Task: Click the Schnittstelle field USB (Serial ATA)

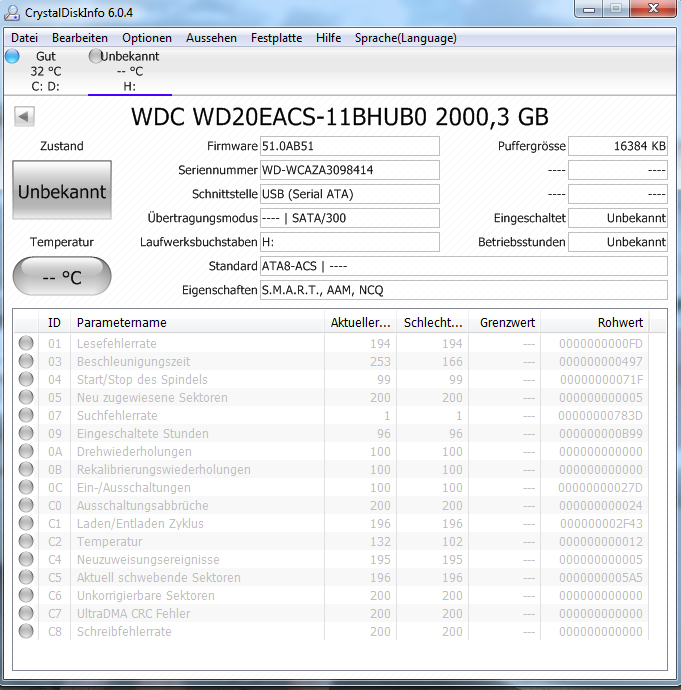Action: click(350, 194)
